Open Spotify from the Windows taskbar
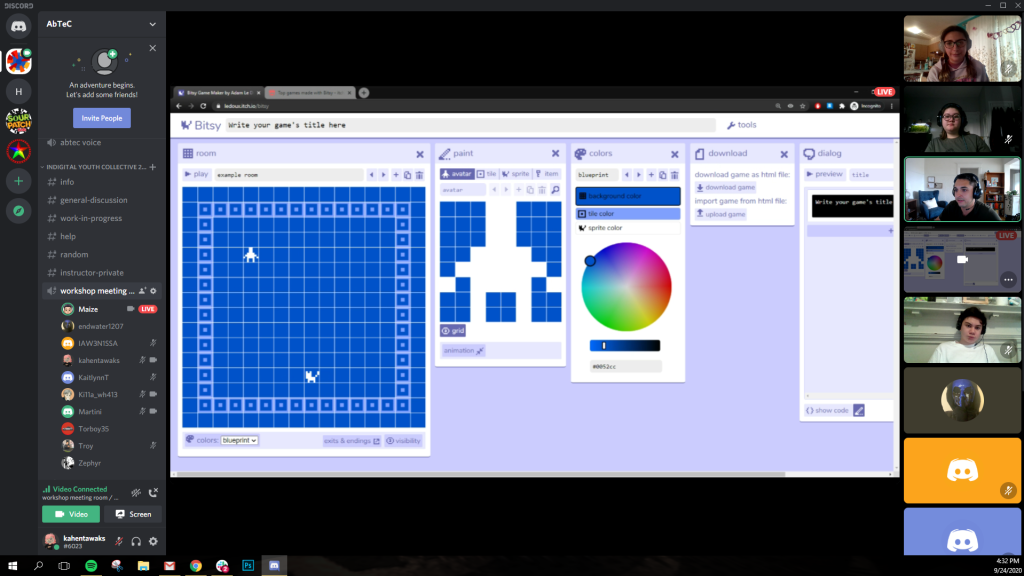The image size is (1024, 576). [x=91, y=566]
